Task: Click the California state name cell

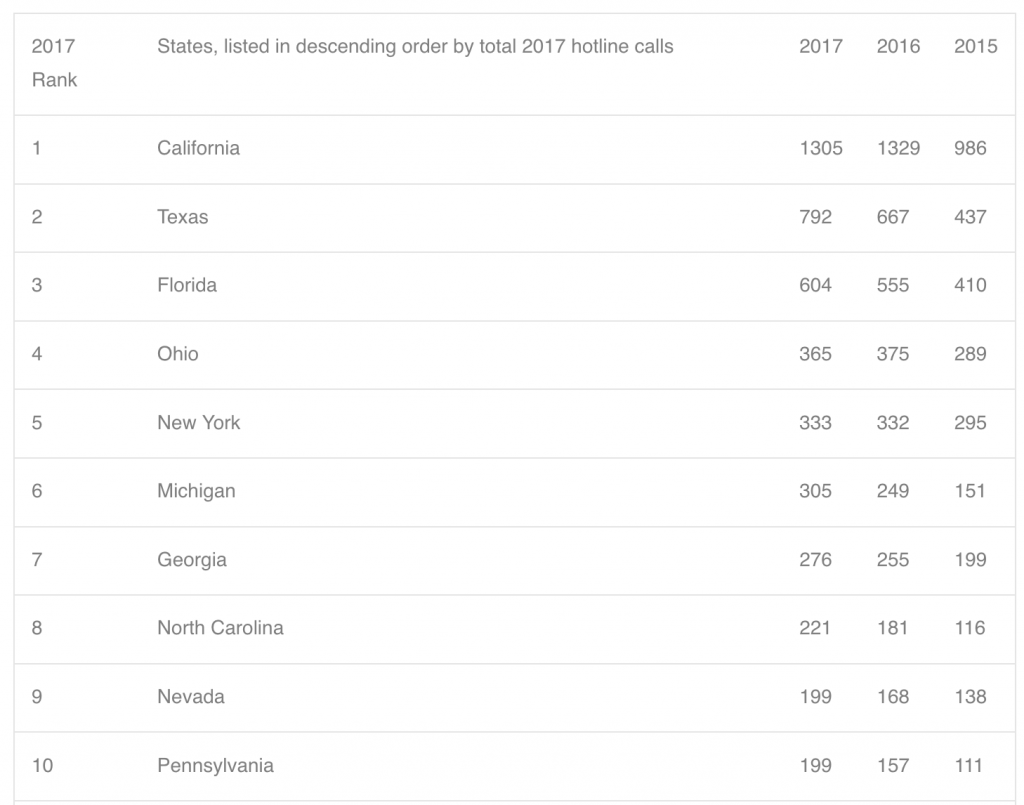Action: (199, 148)
